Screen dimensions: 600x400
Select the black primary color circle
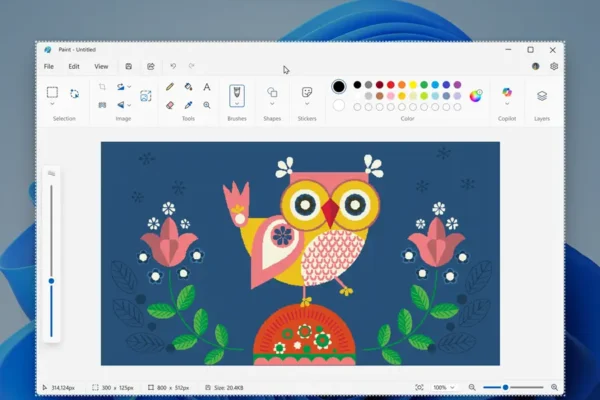339,87
